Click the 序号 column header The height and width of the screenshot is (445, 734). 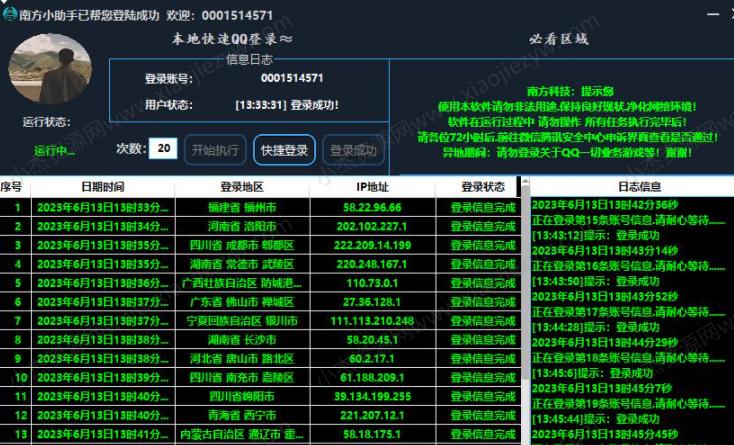tap(15, 187)
